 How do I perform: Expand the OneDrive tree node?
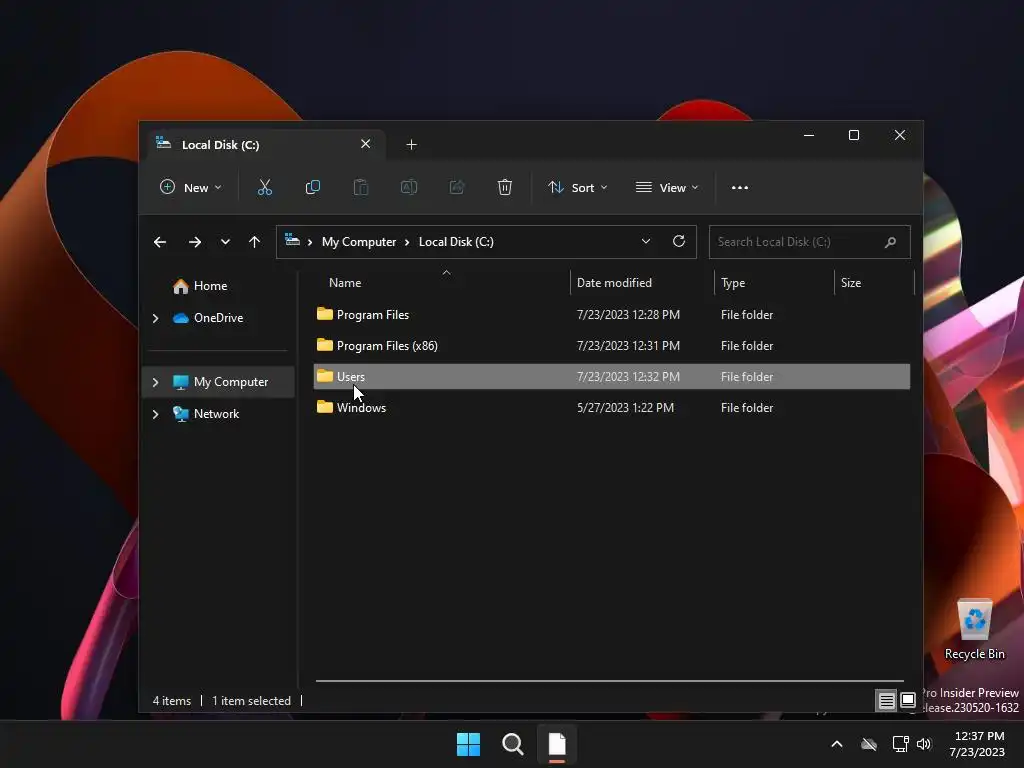[x=155, y=318]
